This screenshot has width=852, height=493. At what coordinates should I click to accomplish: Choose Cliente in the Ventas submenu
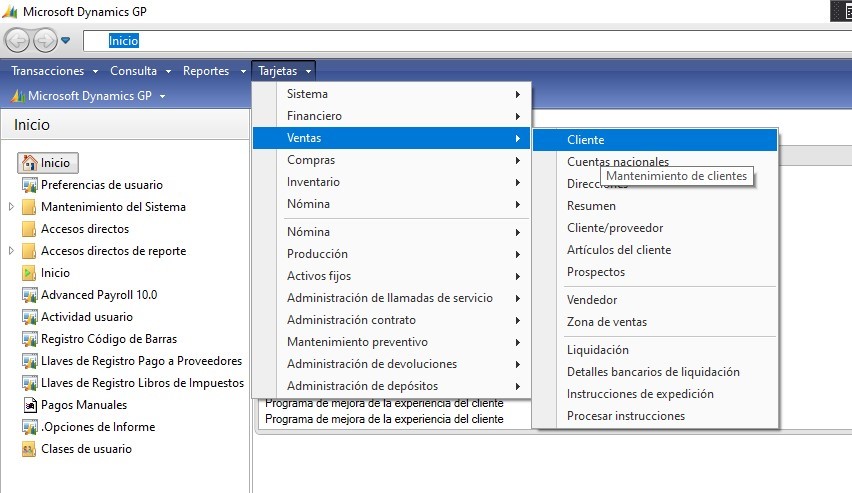pos(655,140)
